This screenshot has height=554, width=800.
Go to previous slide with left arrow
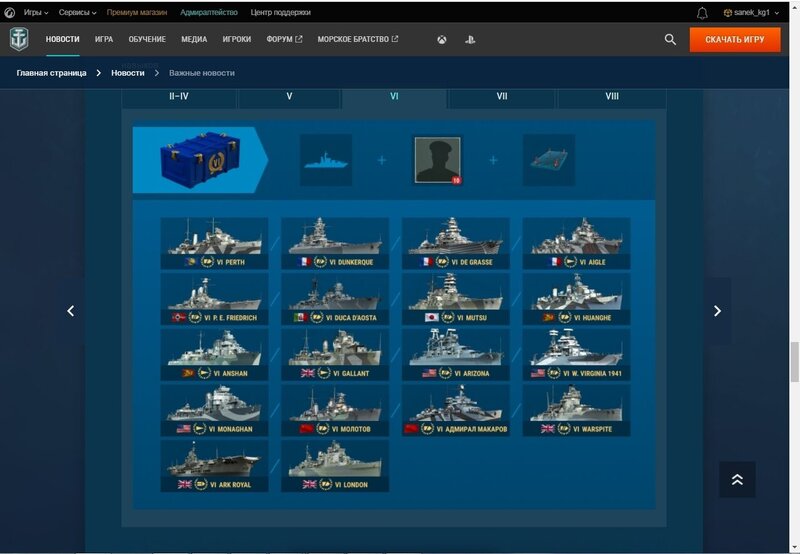tap(71, 311)
